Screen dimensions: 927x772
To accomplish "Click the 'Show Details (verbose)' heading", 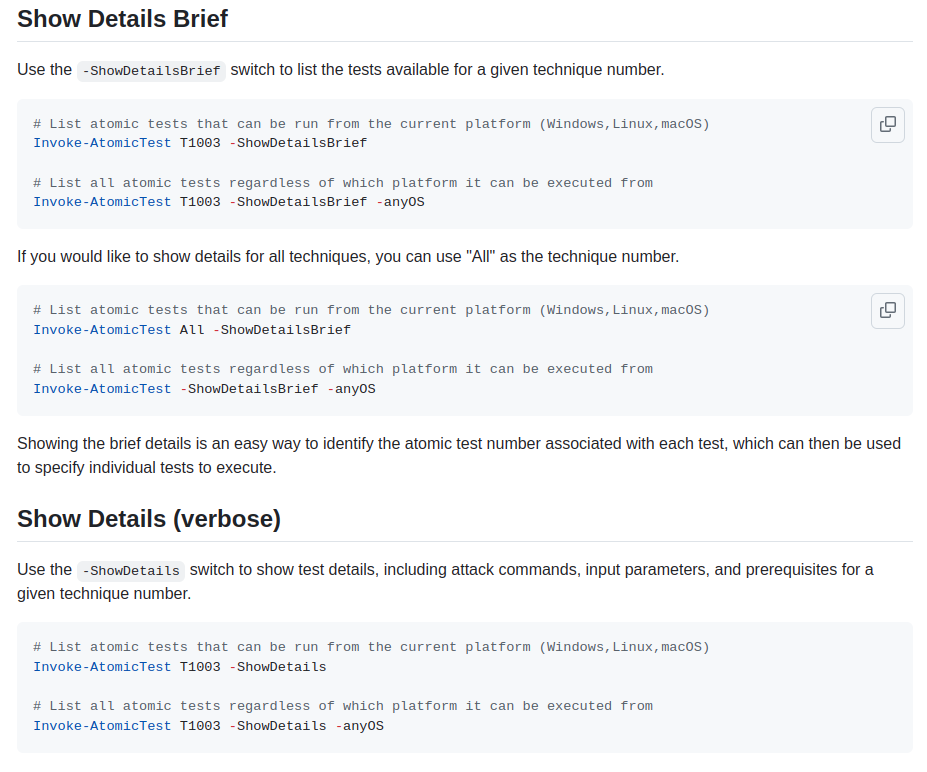I will (149, 519).
